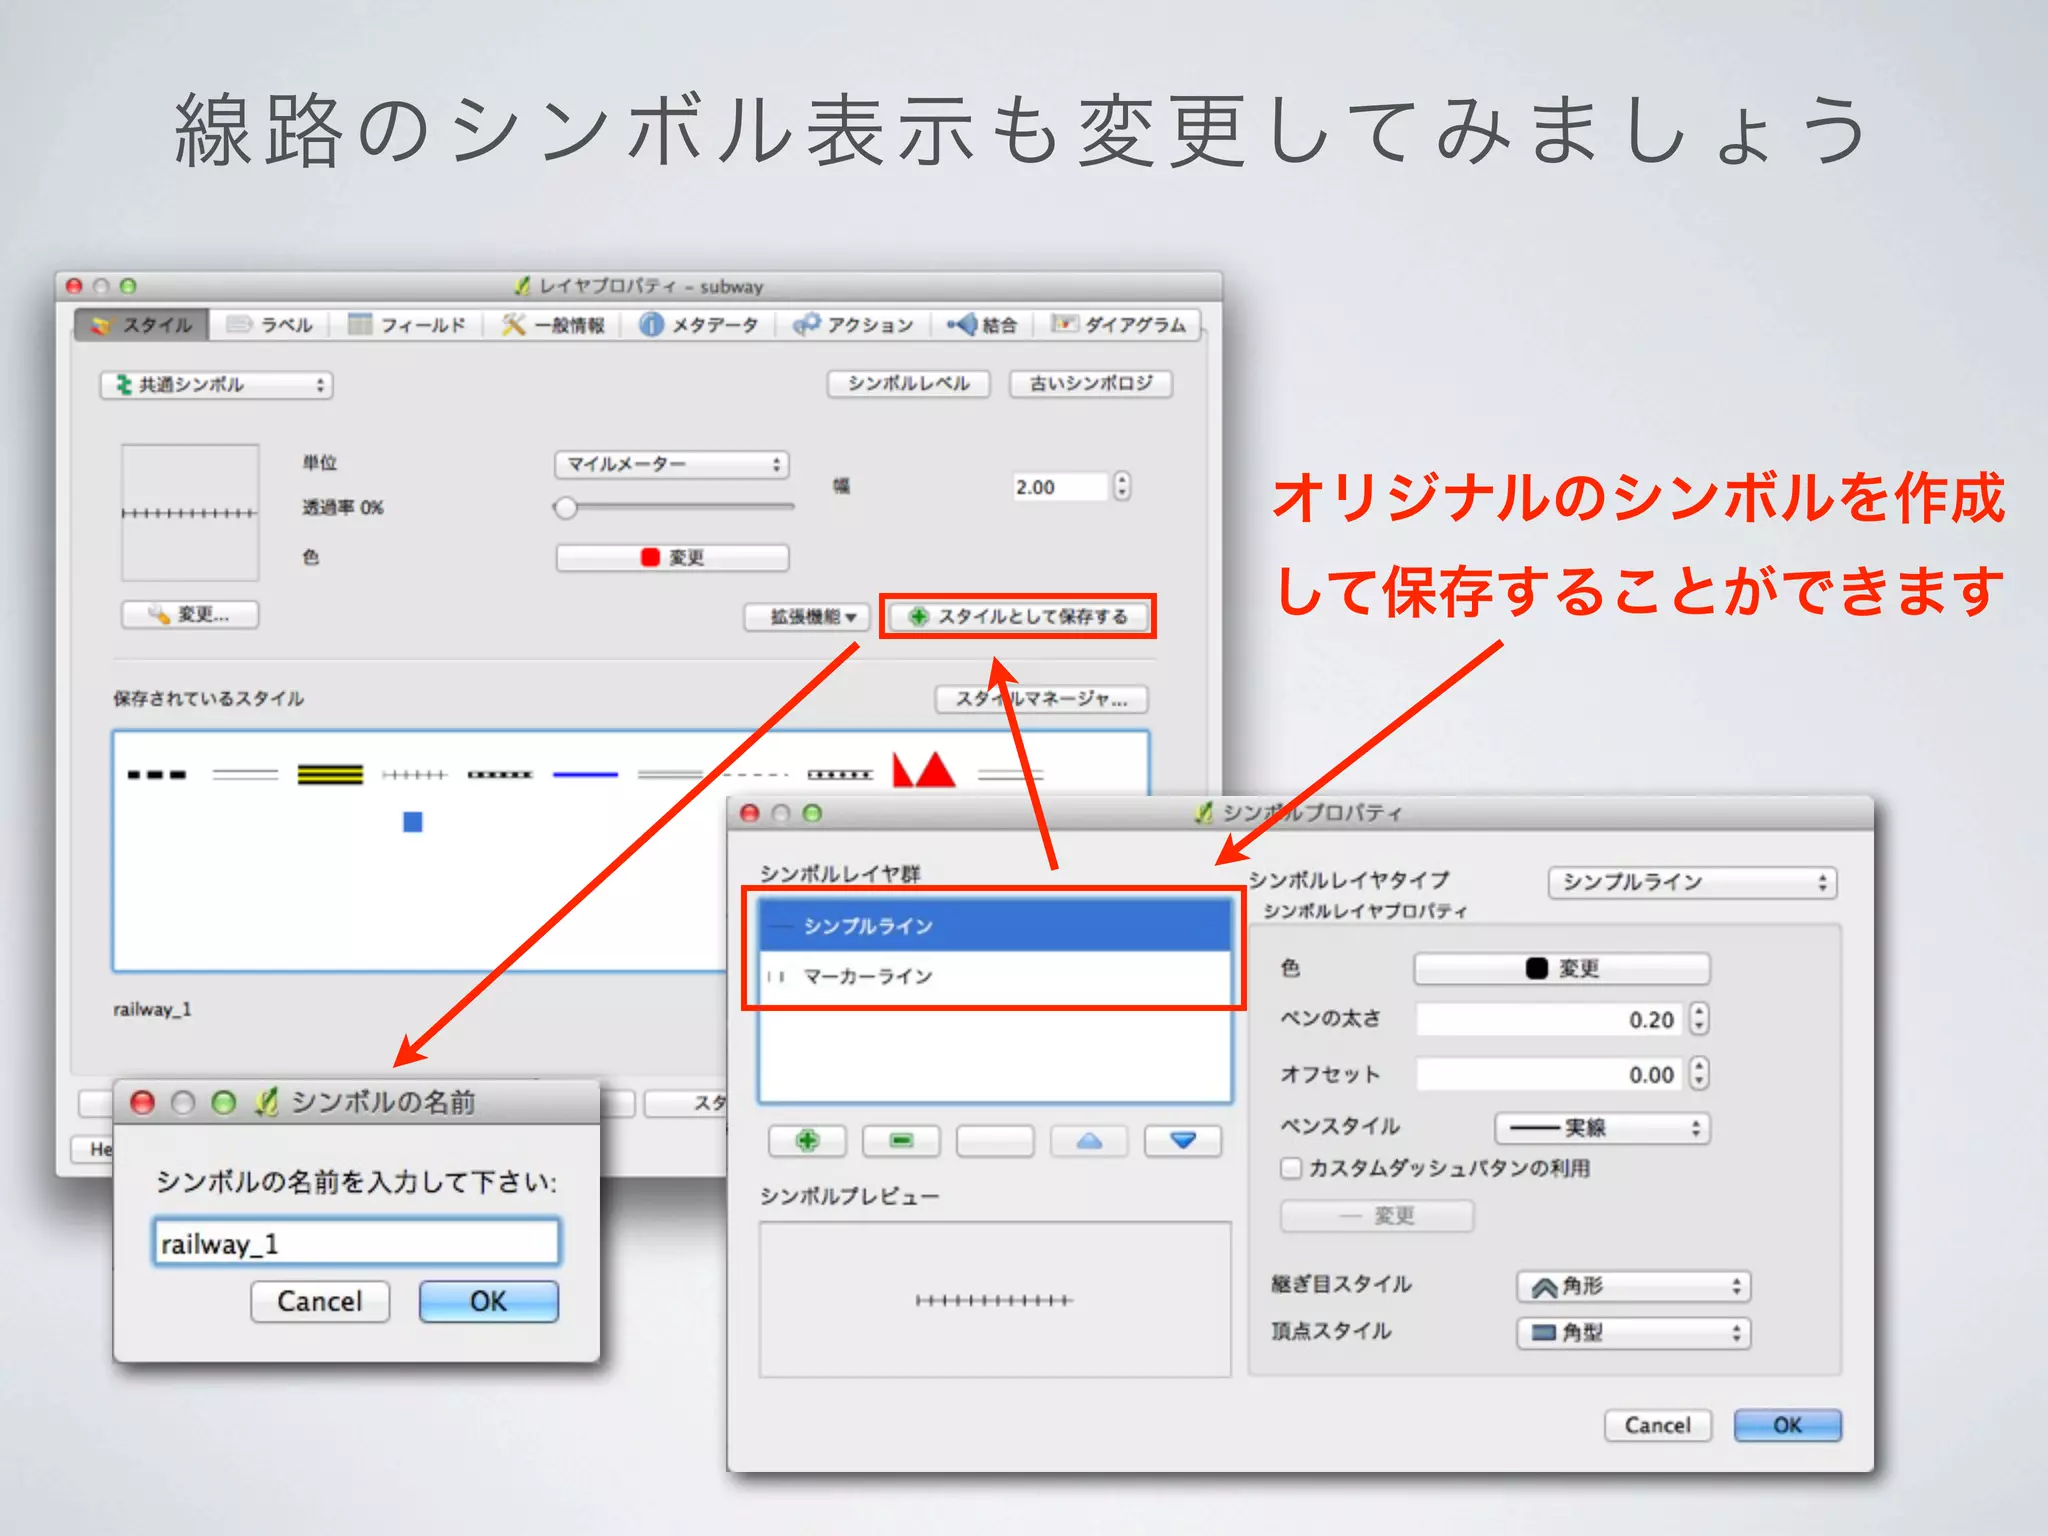This screenshot has height=1536, width=2048.
Task: Click the move layer up arrow button
Action: pos(1089,1141)
